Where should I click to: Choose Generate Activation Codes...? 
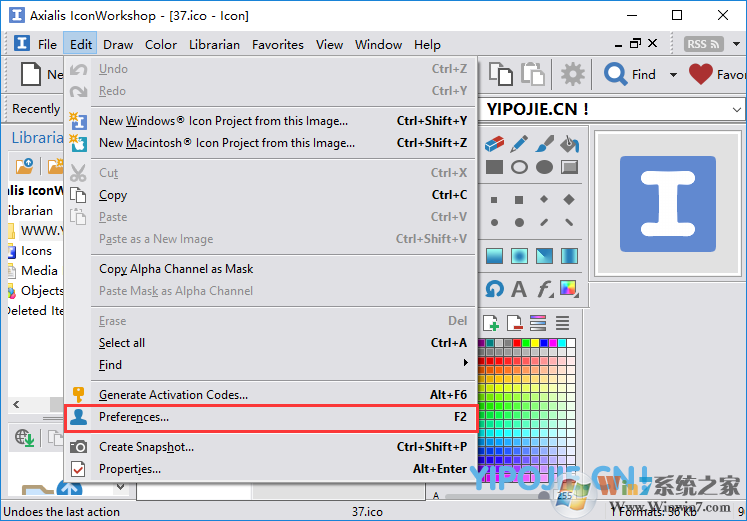pyautogui.click(x=271, y=395)
